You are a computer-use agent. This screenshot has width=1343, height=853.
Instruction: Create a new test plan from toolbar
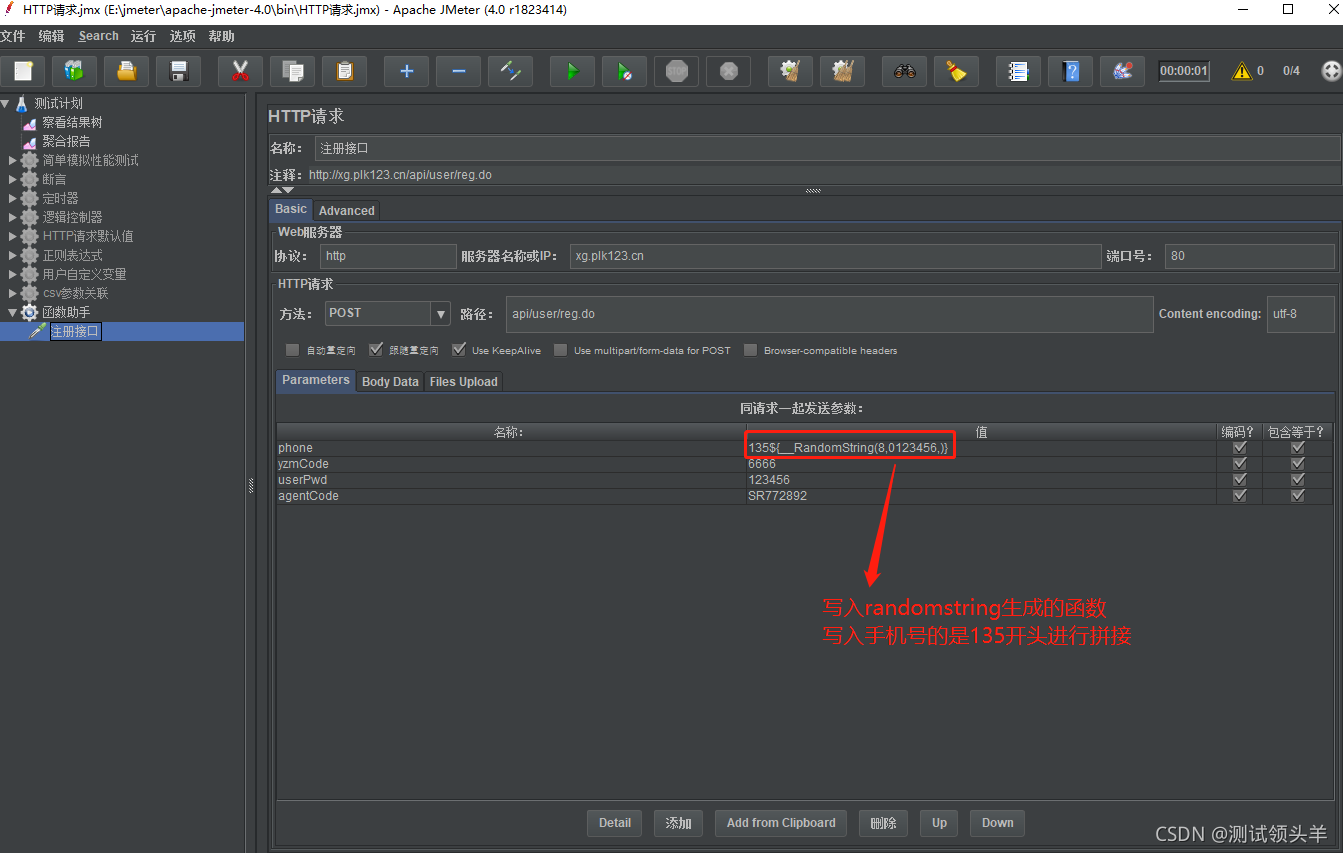tap(23, 71)
